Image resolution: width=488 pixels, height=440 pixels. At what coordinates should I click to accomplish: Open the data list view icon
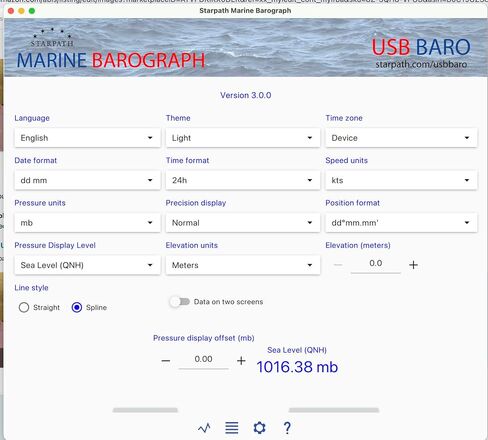click(232, 428)
